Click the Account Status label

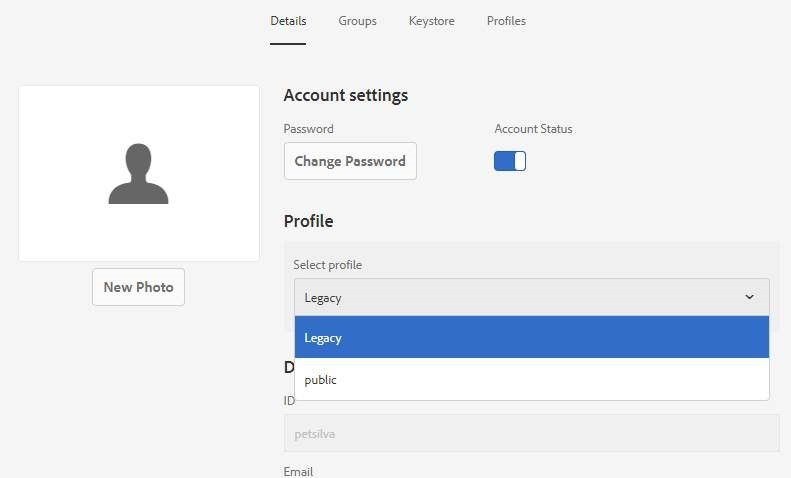[x=533, y=129]
